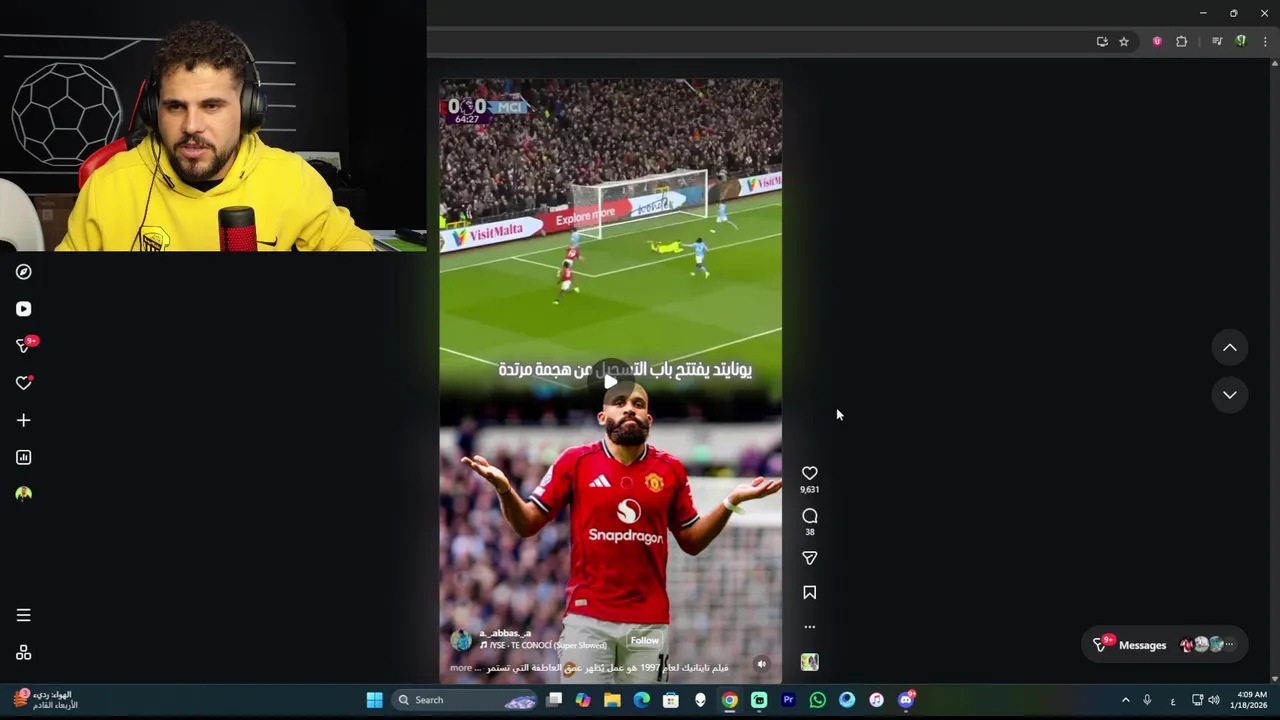Screen dimensions: 1280x720
Task: Open the Explore compass icon in sidebar
Action: click(23, 272)
